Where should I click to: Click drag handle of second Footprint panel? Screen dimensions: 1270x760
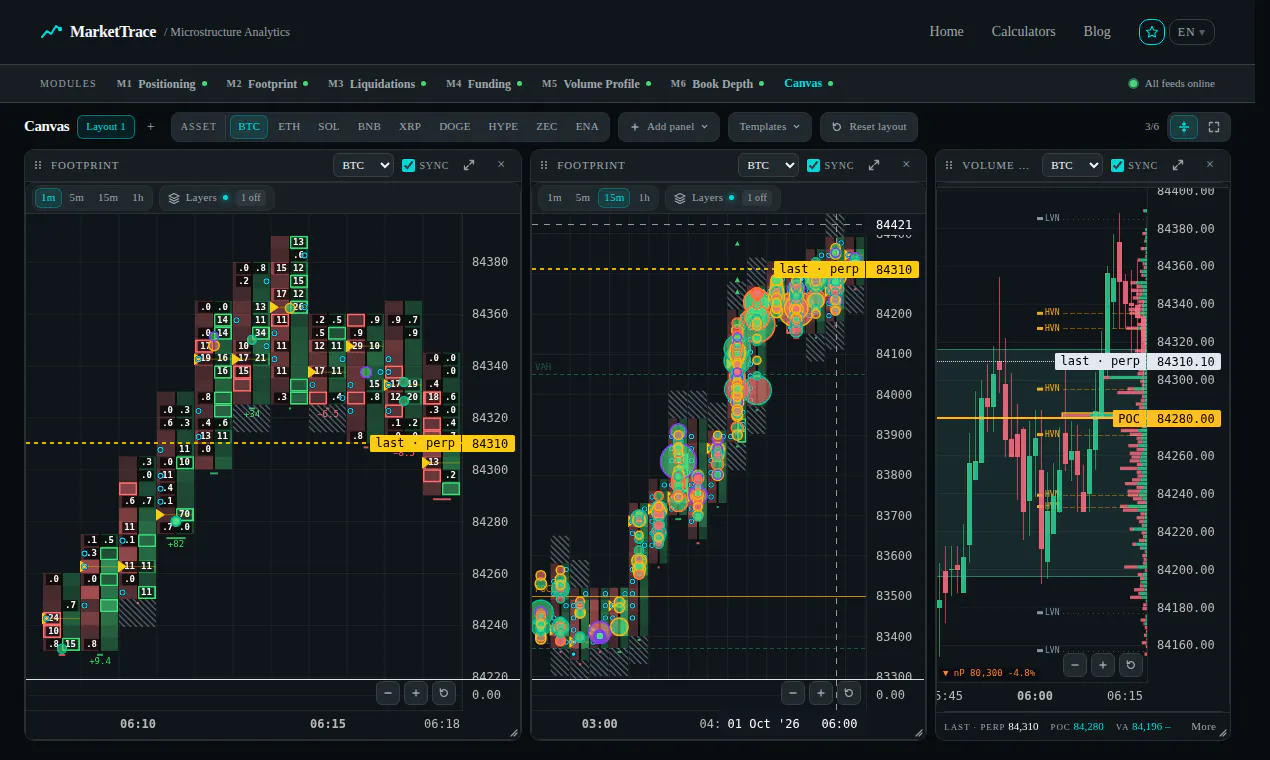544,166
